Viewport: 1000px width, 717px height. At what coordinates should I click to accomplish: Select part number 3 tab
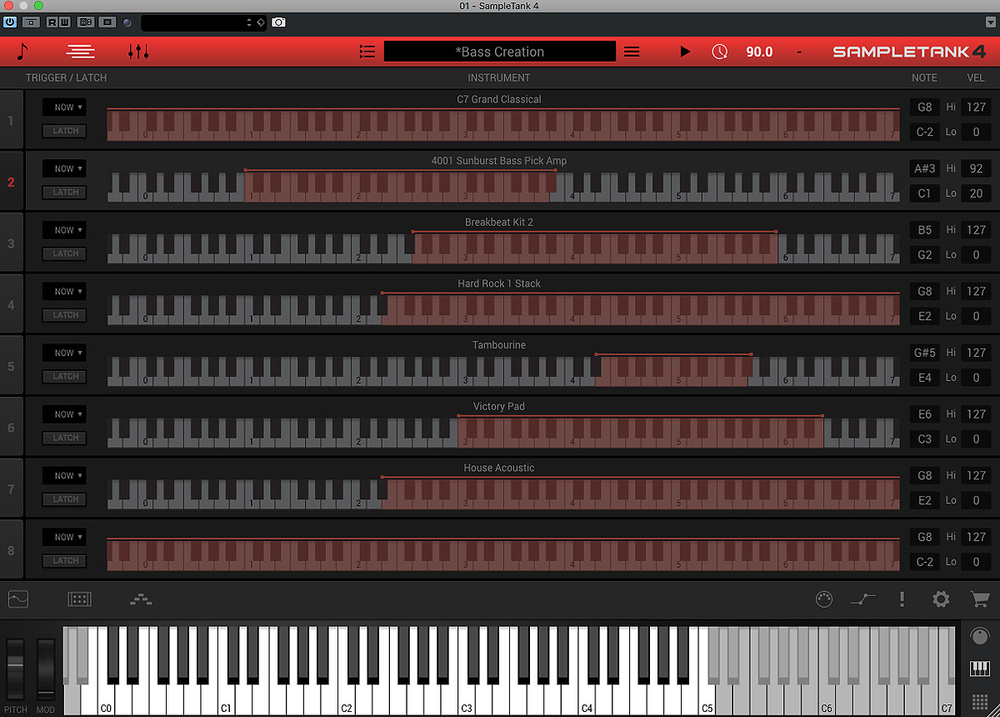[11, 243]
